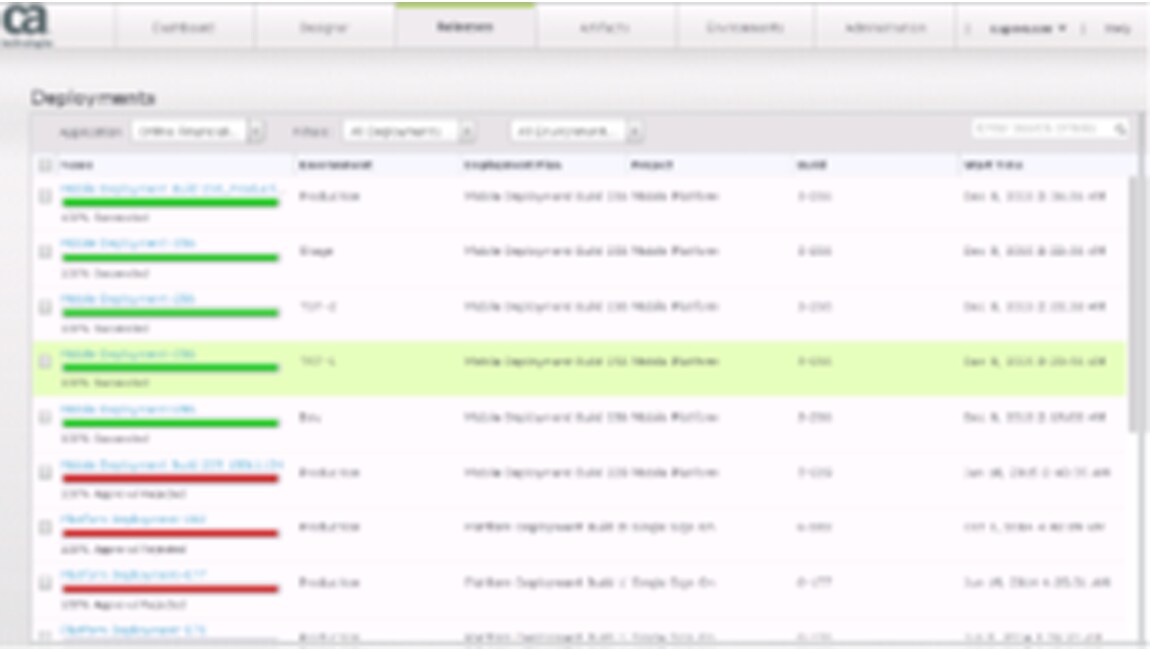Screen dimensions: 1150x650
Task: Select the Releases tab
Action: pyautogui.click(x=464, y=27)
